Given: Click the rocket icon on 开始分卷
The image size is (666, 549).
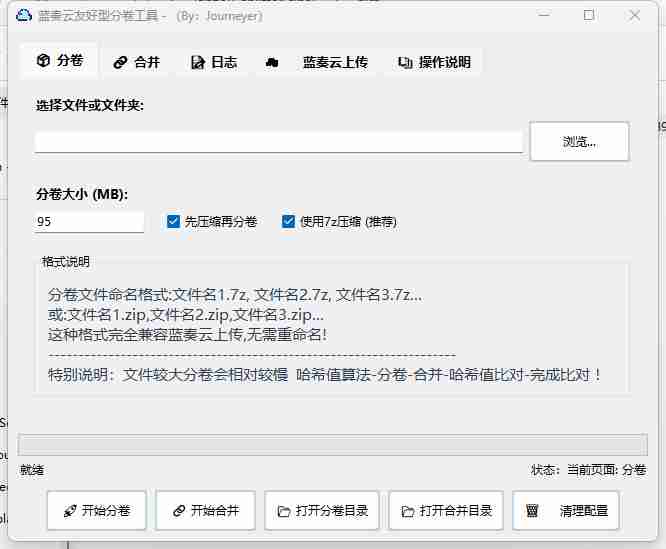Looking at the screenshot, I should [70, 511].
